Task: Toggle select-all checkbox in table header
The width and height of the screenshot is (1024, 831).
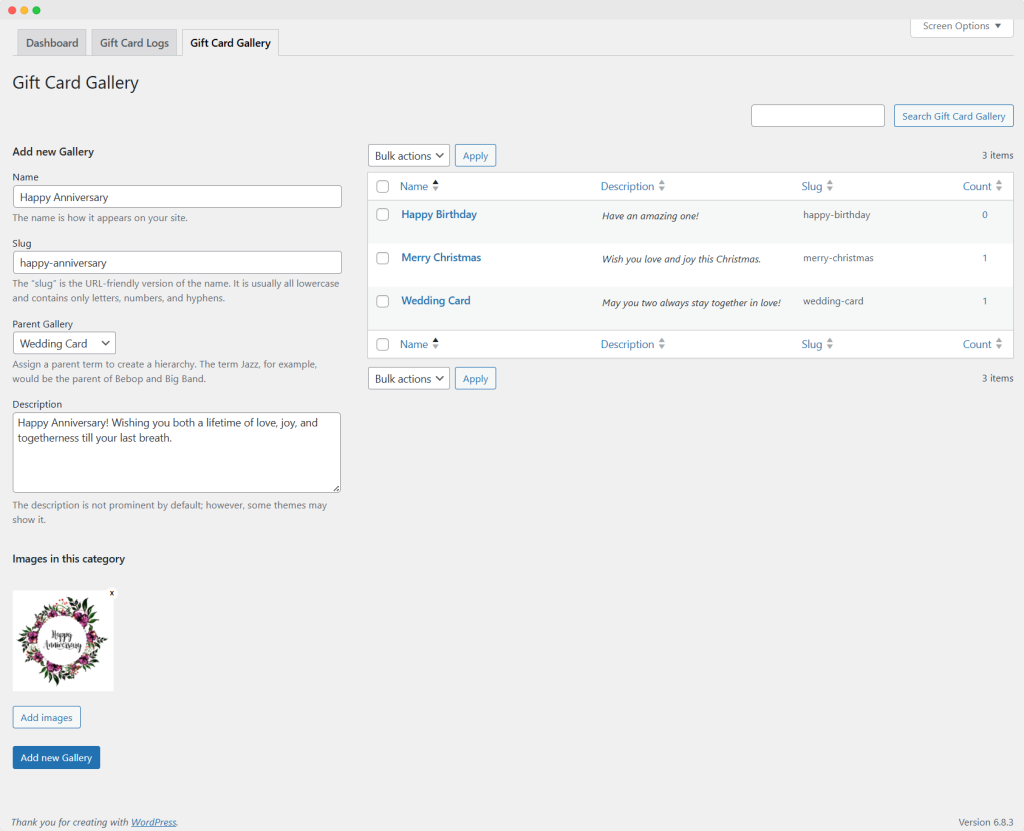Action: (383, 187)
